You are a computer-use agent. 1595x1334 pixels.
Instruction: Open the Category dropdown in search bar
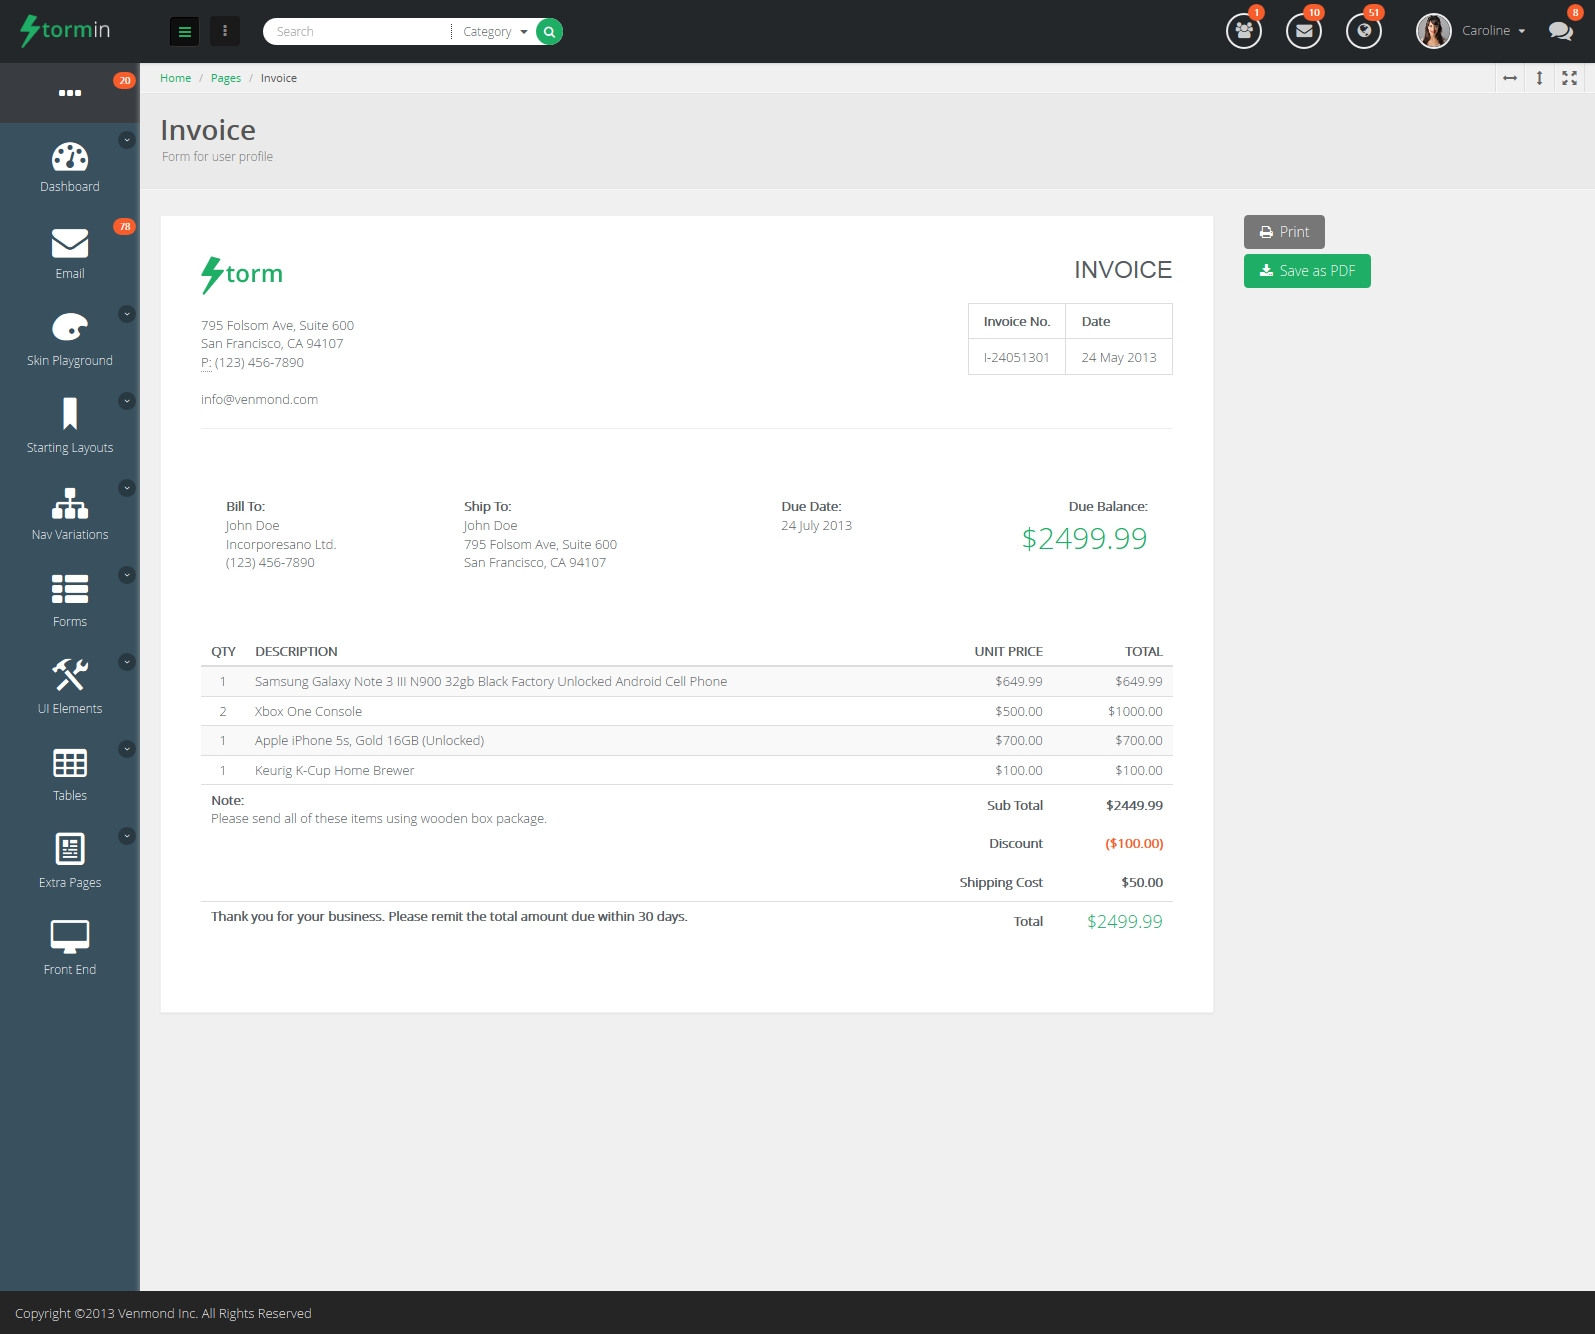coord(494,32)
